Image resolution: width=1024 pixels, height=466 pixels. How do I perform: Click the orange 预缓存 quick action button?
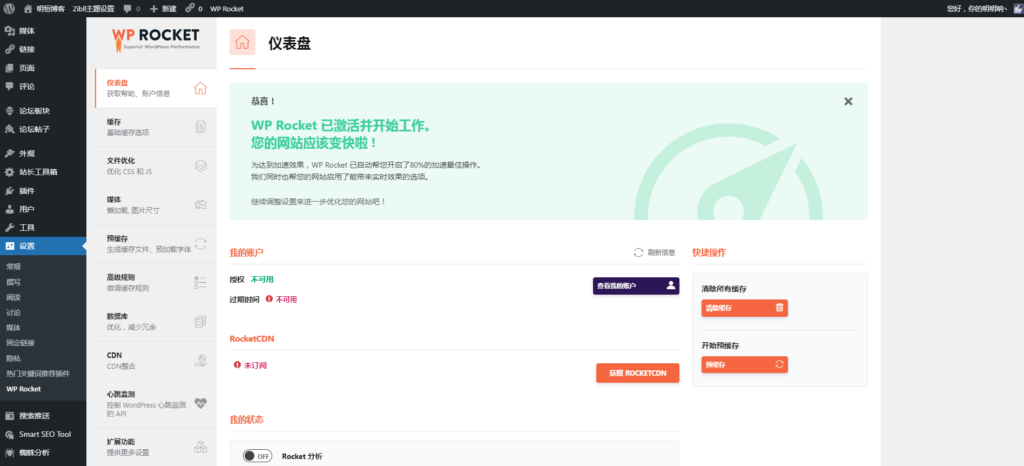744,364
